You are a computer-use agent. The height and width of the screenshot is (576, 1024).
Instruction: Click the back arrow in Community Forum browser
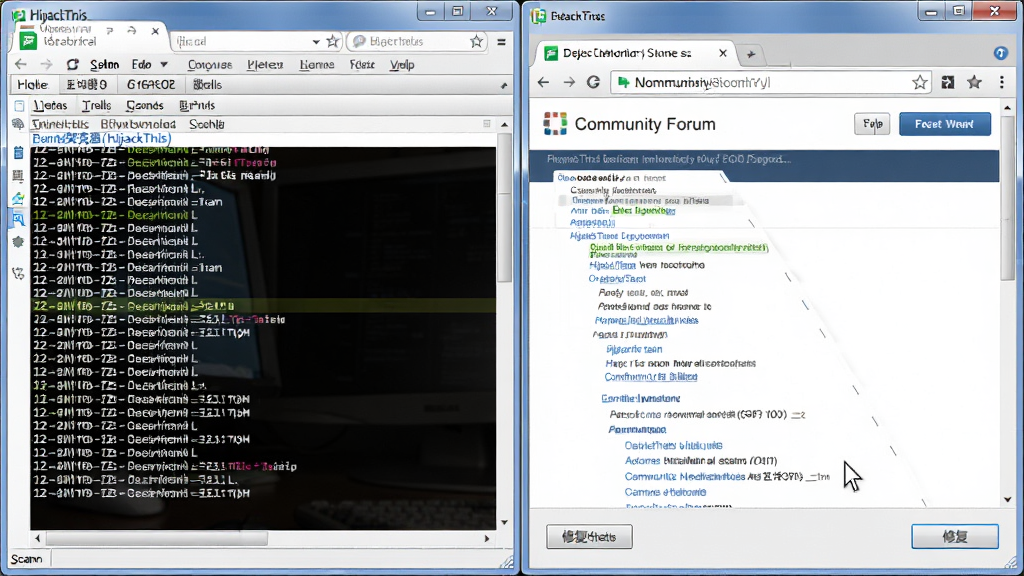pyautogui.click(x=543, y=82)
